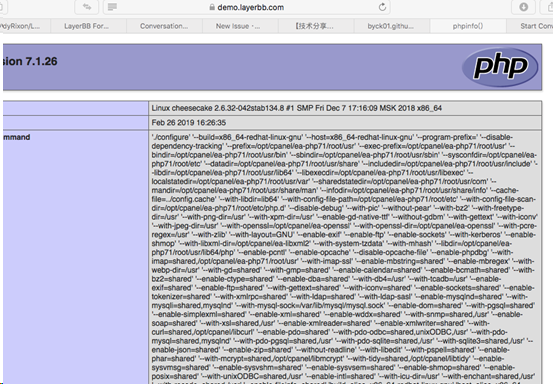Image resolution: width=553 pixels, height=384 pixels.
Task: Click the version 7.1.26 heading
Action: click(x=30, y=61)
